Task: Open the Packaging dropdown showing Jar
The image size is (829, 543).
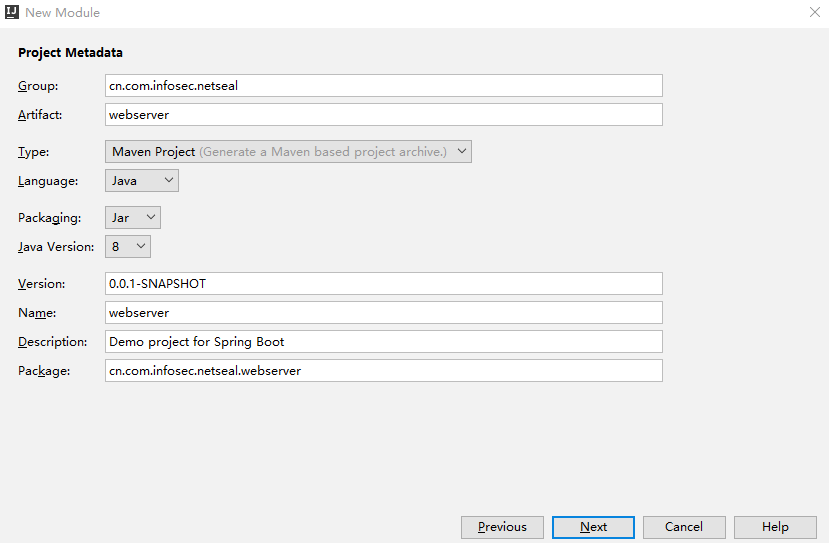Action: [133, 218]
